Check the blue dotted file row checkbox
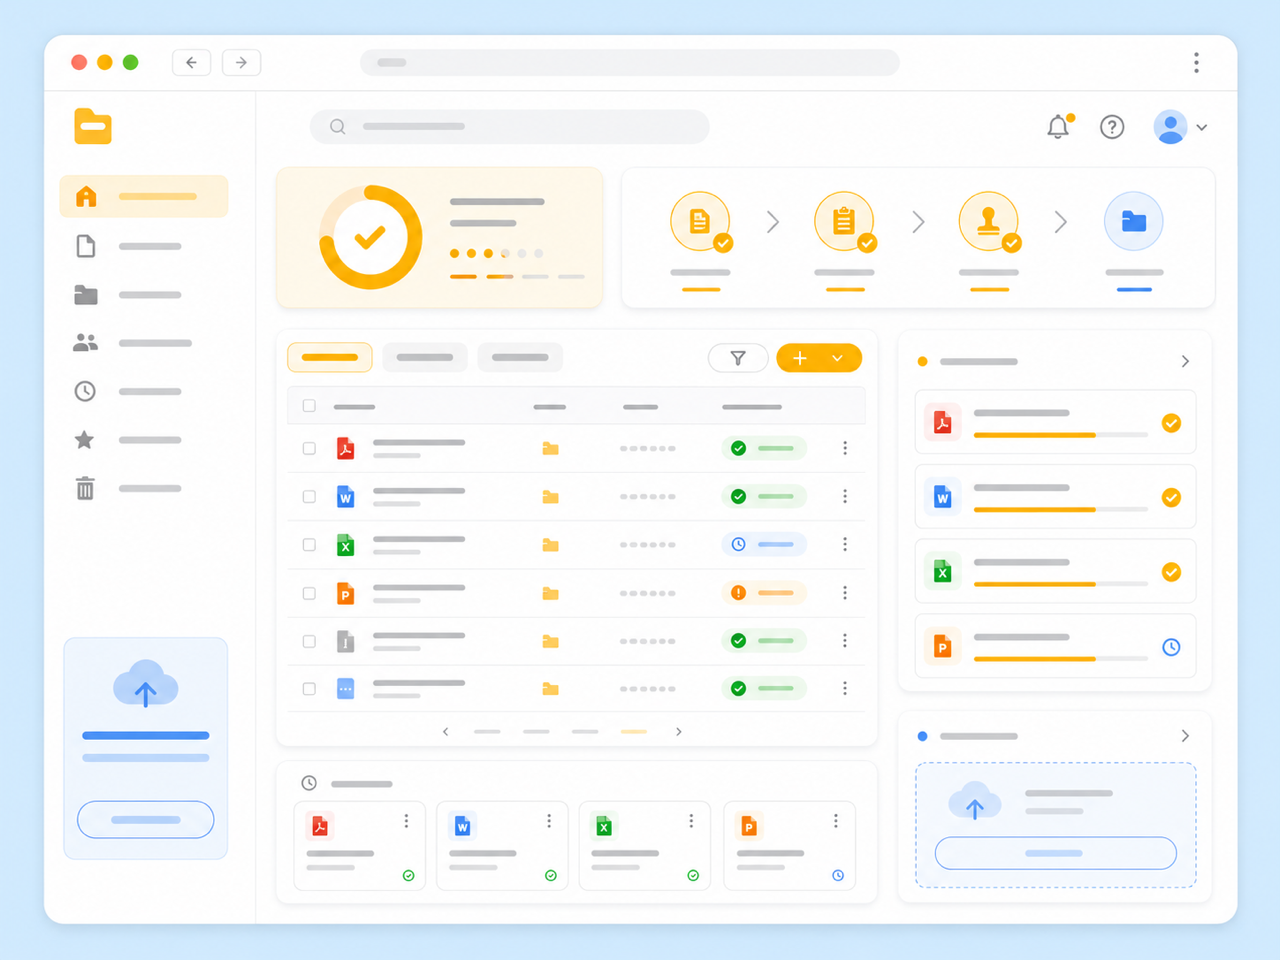Screen dimensions: 1280x960 click(309, 689)
